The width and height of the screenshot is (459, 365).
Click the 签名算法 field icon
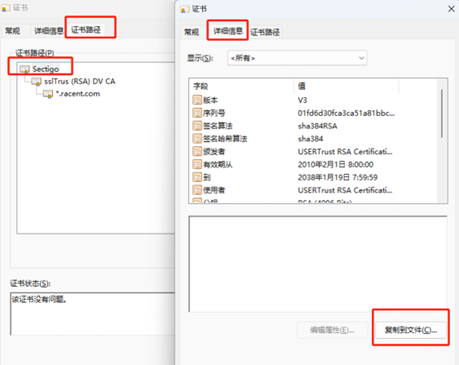197,126
